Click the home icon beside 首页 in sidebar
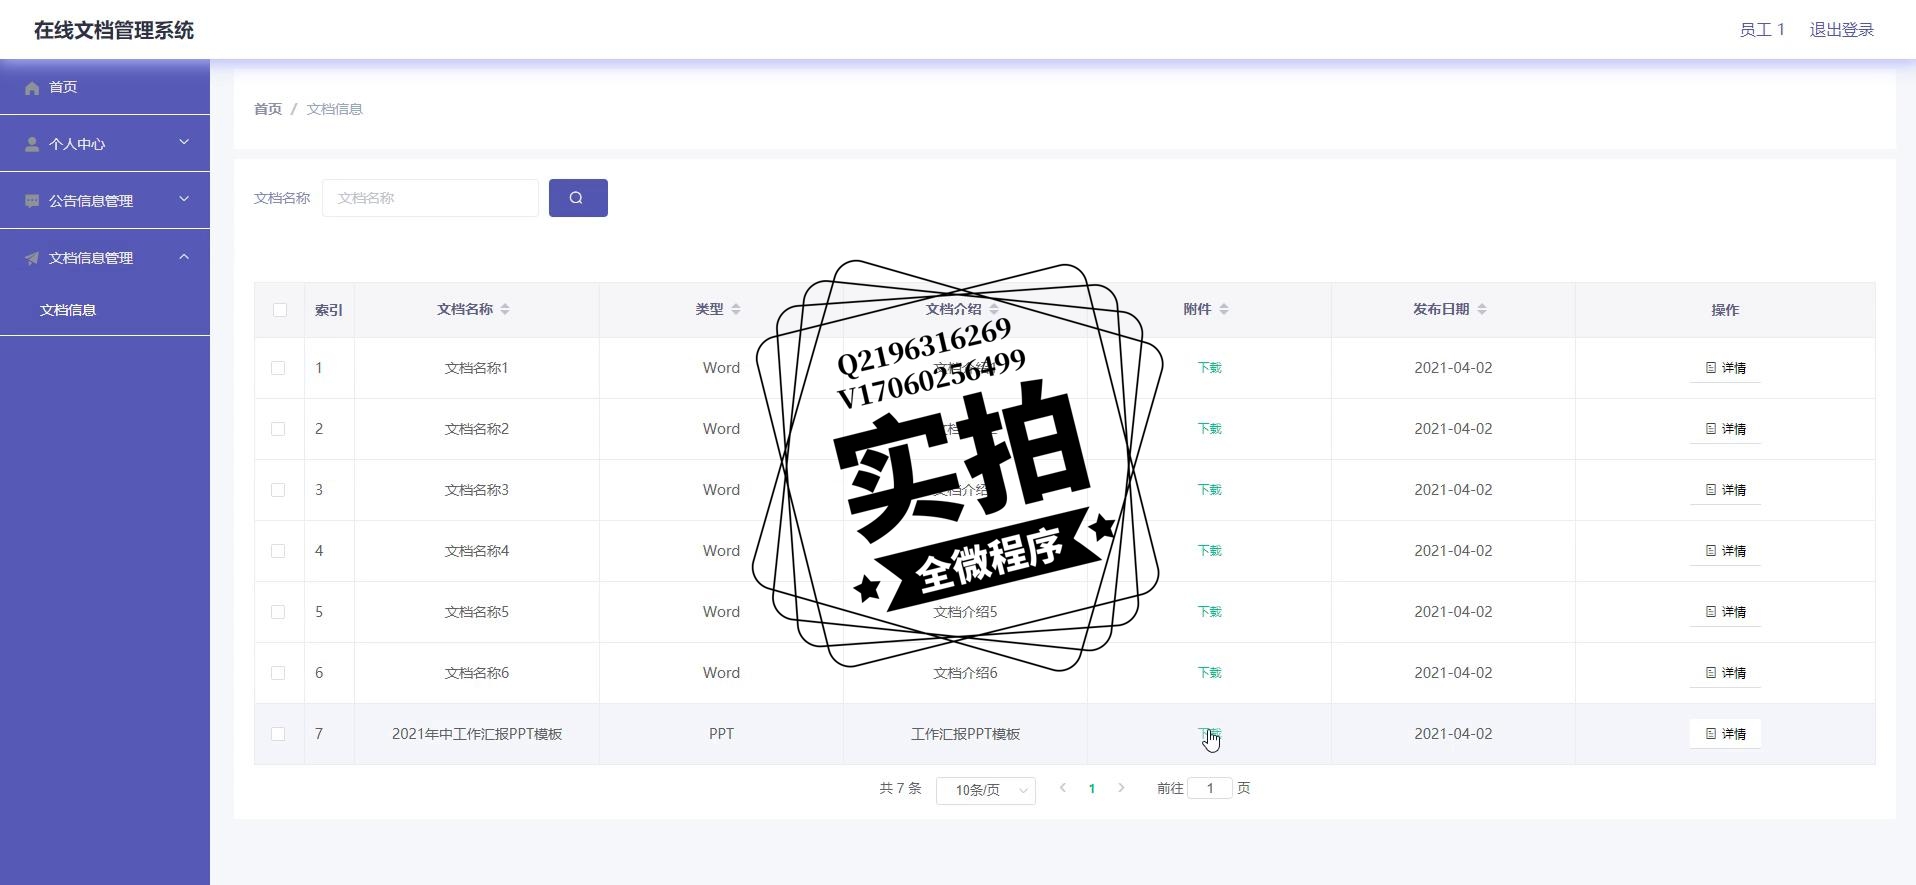Screen dimensions: 1916x885 pyautogui.click(x=32, y=88)
